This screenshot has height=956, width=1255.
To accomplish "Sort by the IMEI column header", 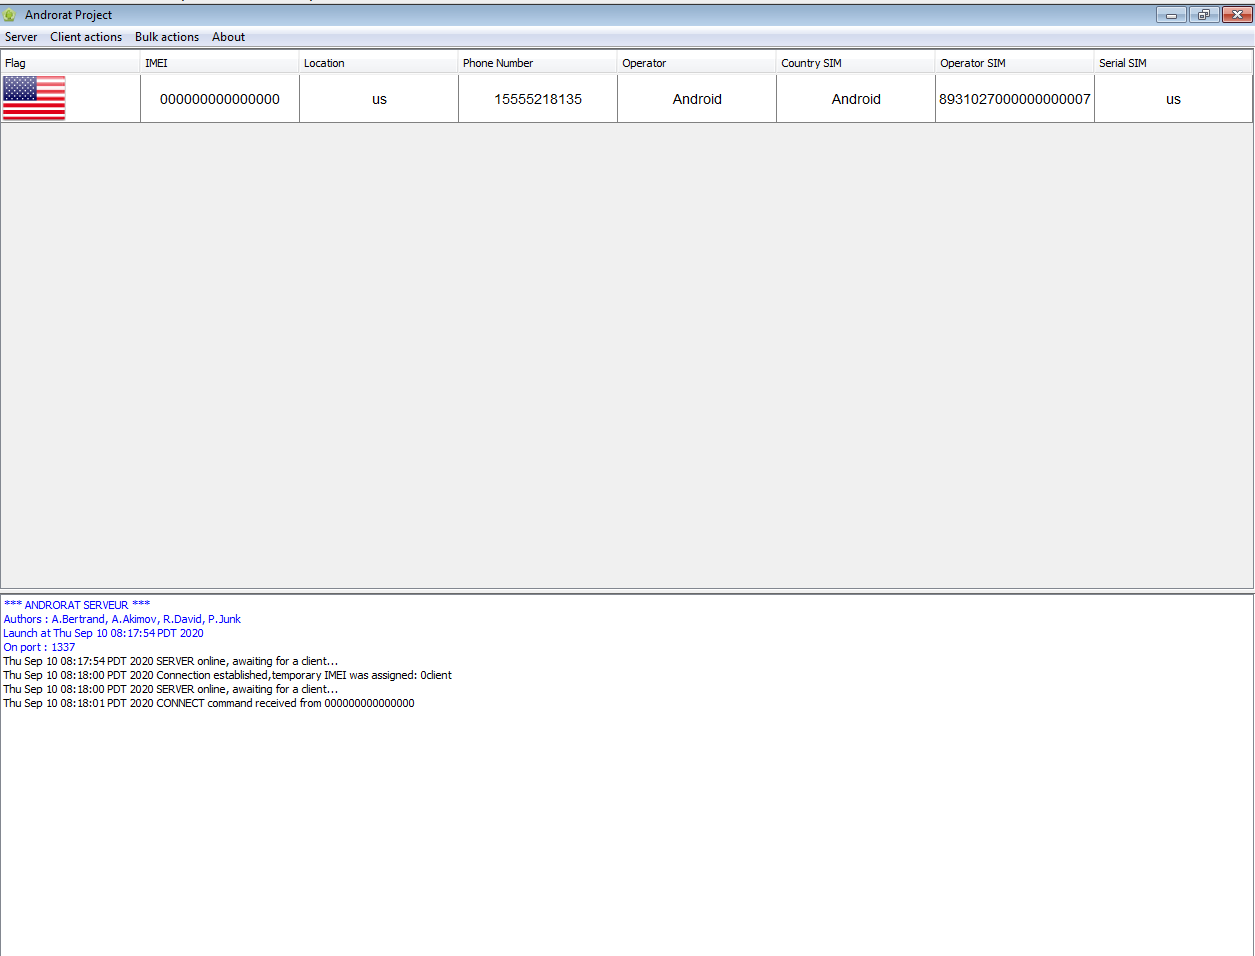I will (x=220, y=63).
